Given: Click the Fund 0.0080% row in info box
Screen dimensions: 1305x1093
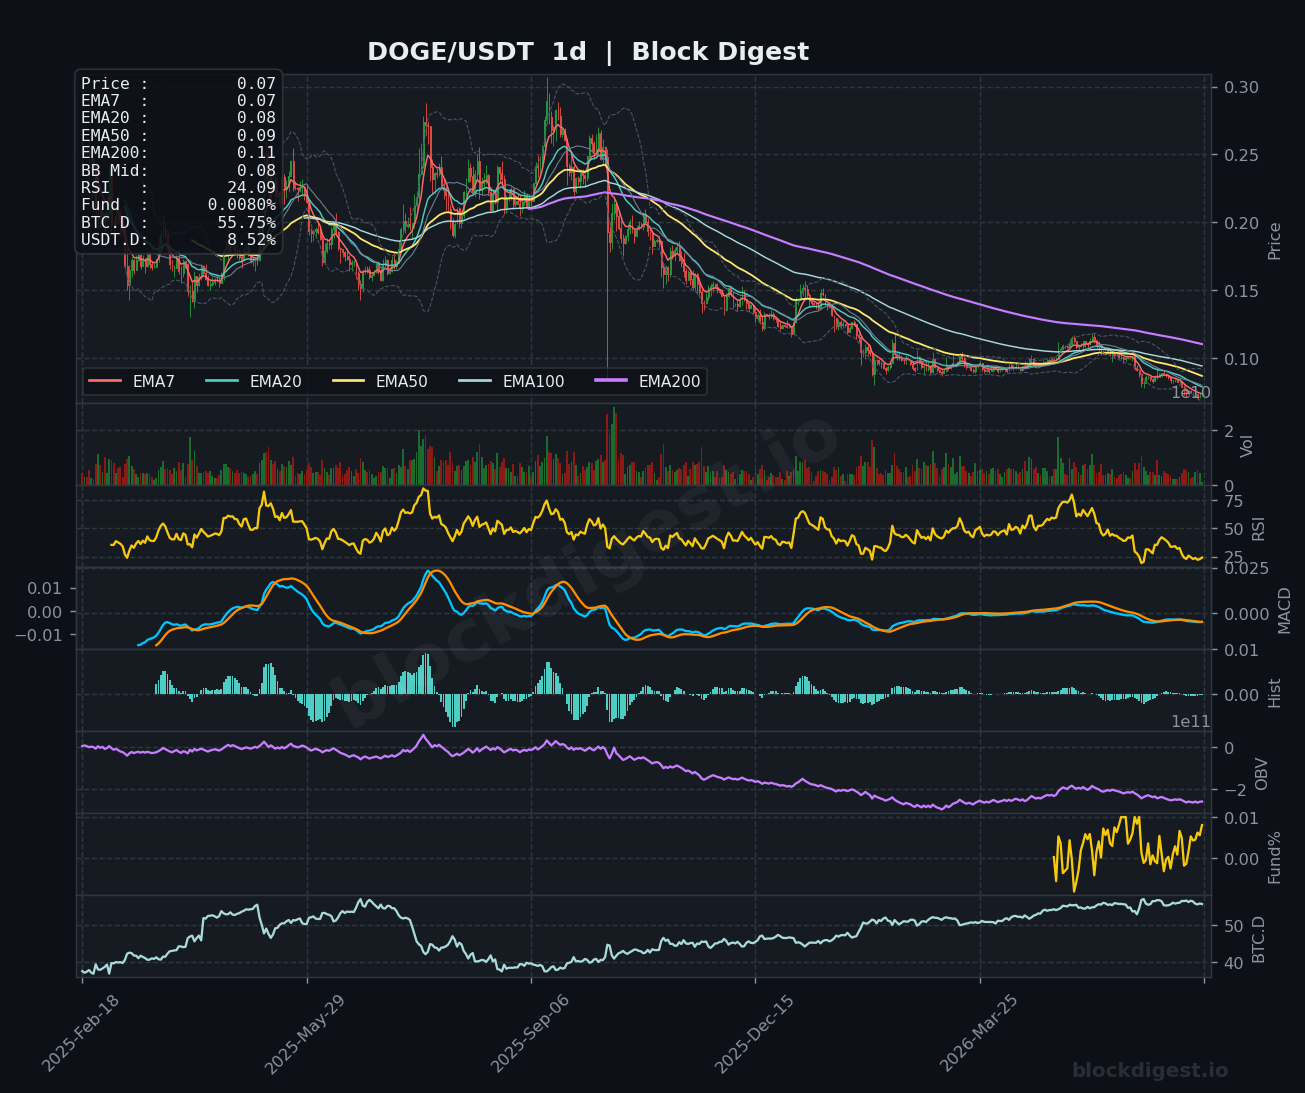Looking at the screenshot, I should [178, 205].
